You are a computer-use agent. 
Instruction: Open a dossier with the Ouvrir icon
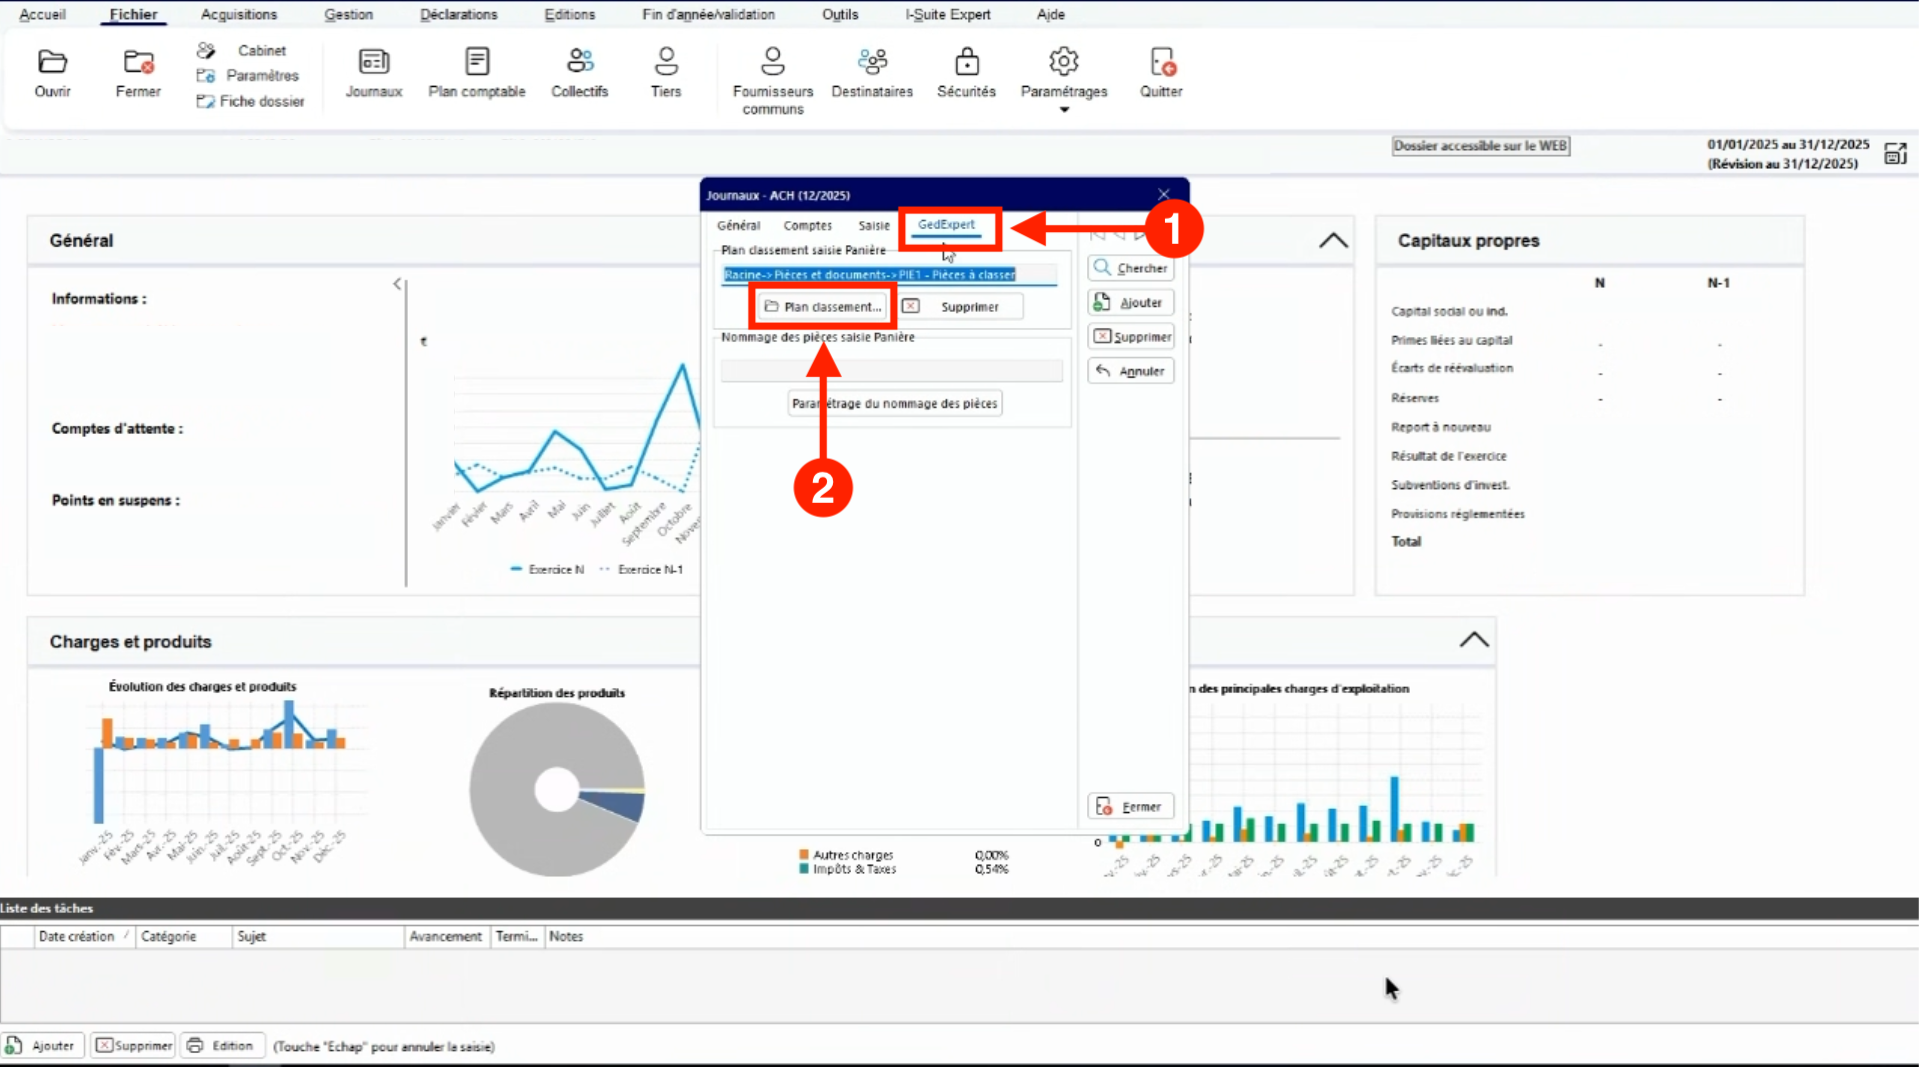[x=52, y=73]
